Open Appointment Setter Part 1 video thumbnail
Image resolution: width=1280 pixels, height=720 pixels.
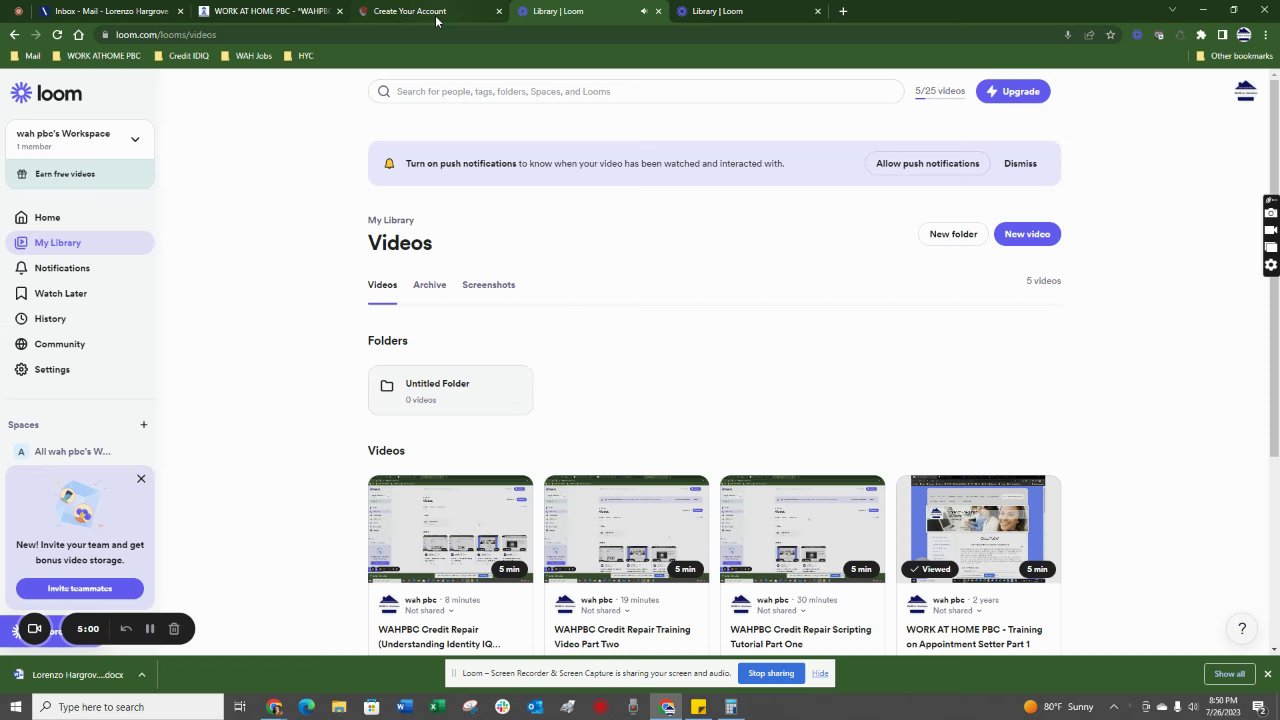[x=978, y=529]
